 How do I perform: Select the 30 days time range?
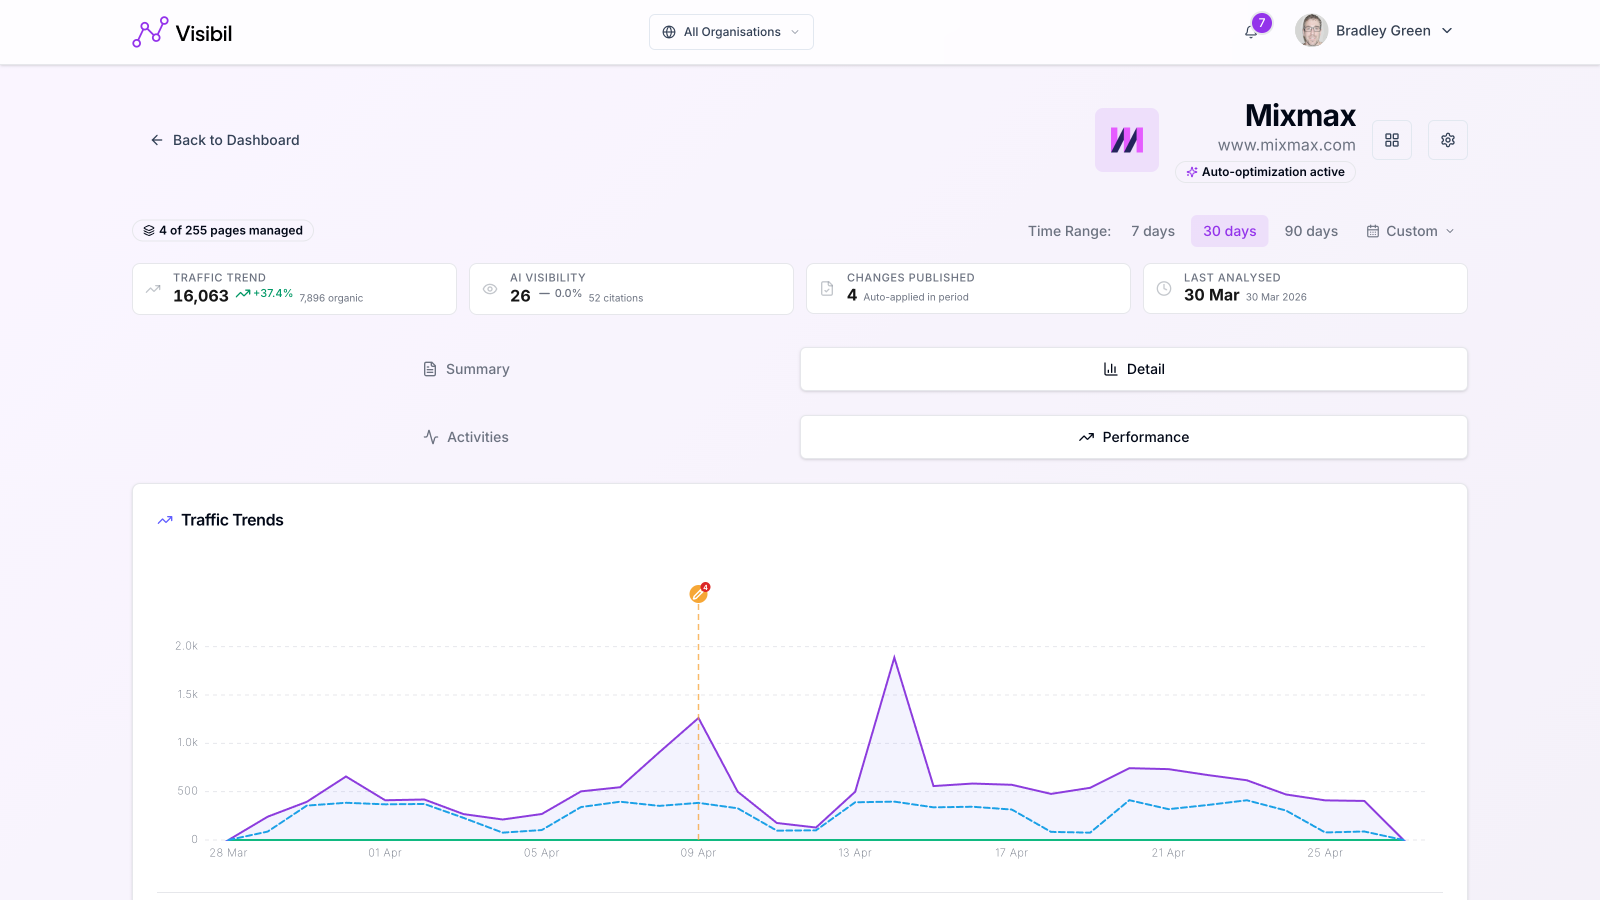click(1230, 231)
